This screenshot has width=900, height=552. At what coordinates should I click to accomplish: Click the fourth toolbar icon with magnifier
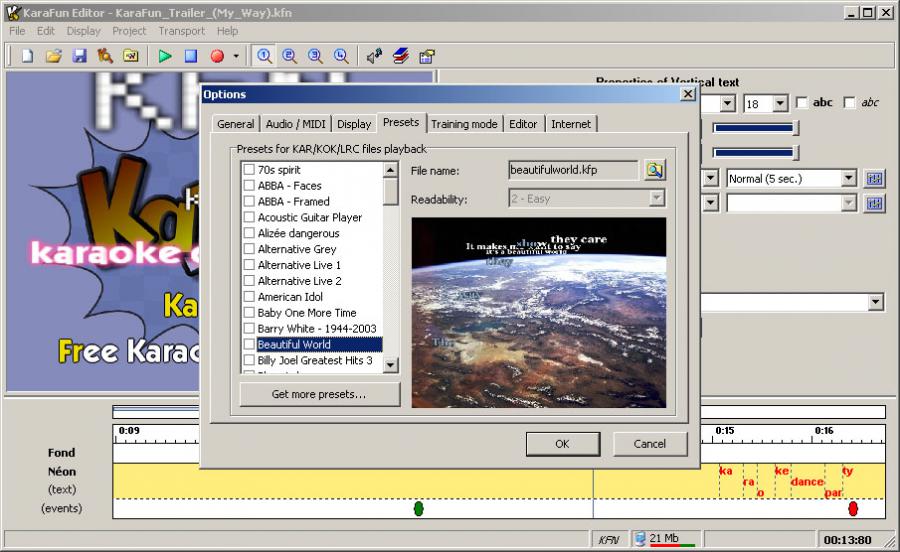click(105, 56)
